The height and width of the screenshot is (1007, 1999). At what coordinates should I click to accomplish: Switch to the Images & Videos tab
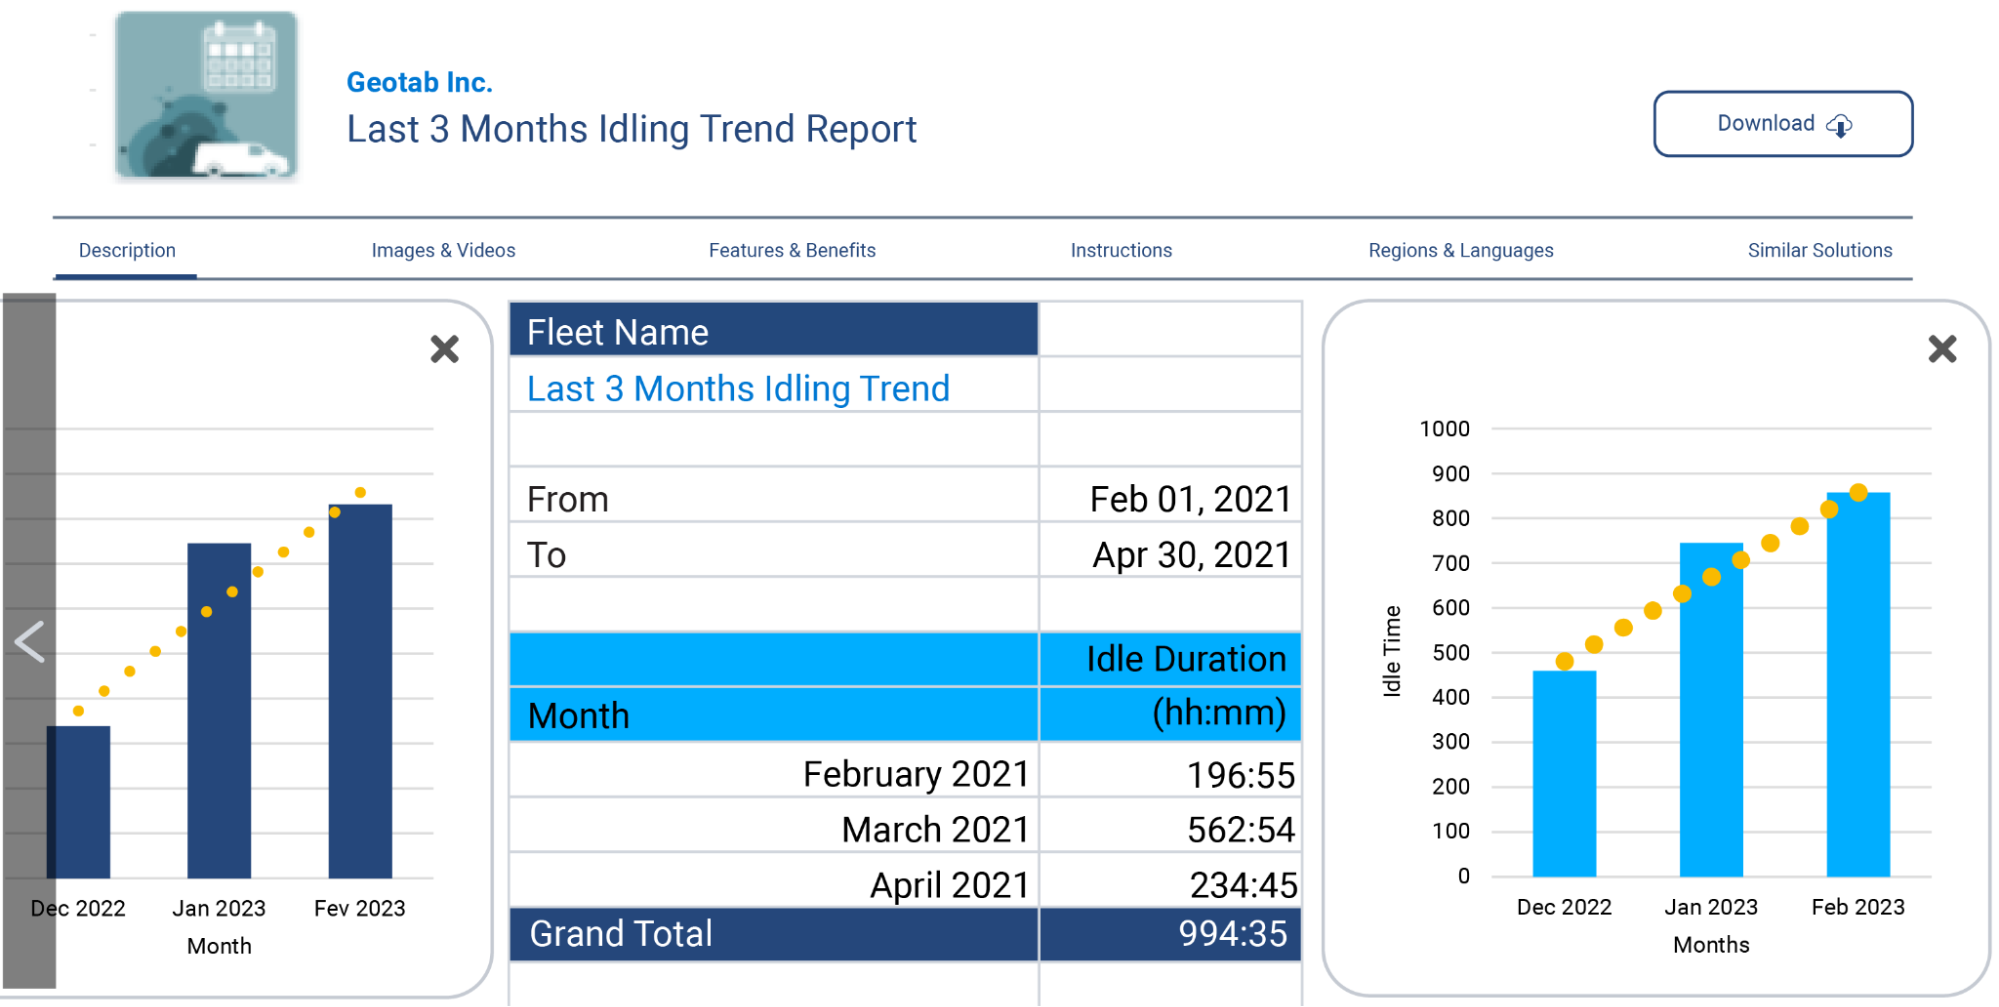click(443, 250)
